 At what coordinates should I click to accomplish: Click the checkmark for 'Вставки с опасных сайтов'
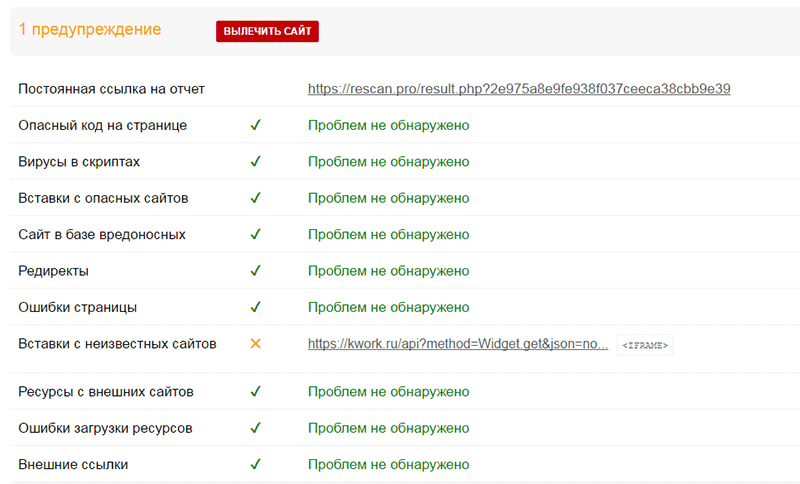(256, 197)
